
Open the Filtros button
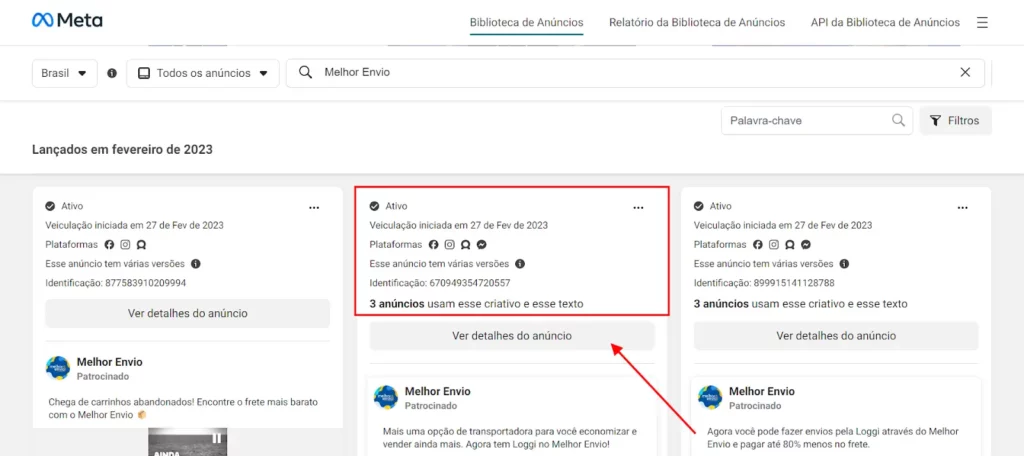click(955, 121)
